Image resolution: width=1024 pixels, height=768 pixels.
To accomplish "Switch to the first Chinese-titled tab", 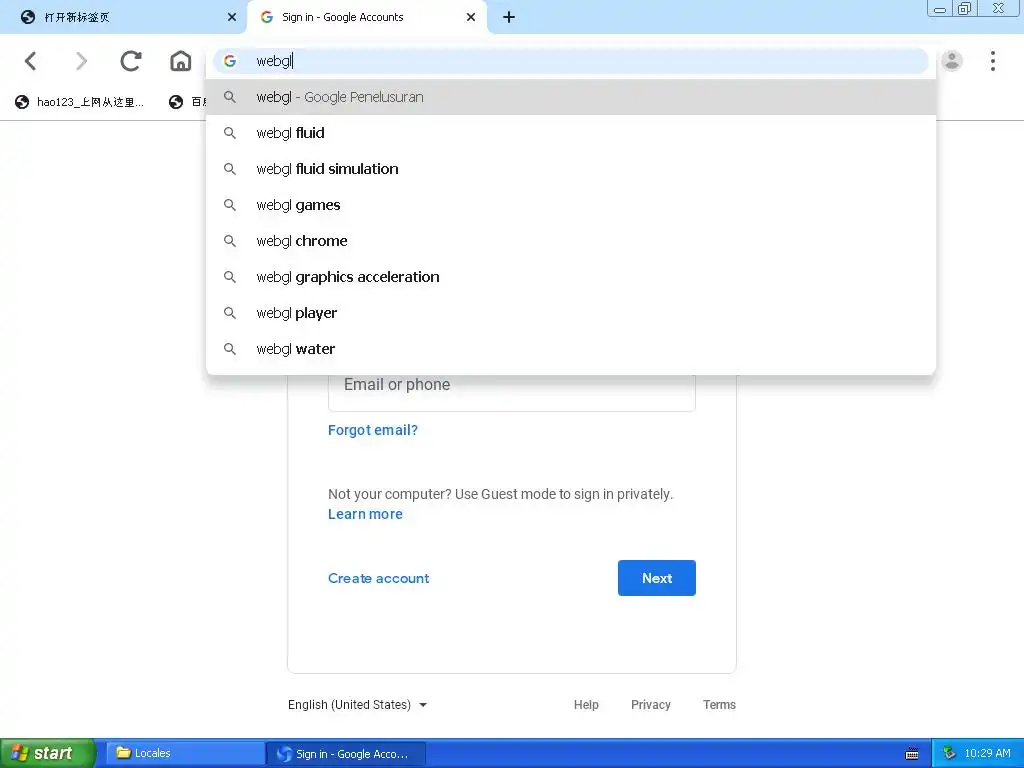I will (x=124, y=18).
